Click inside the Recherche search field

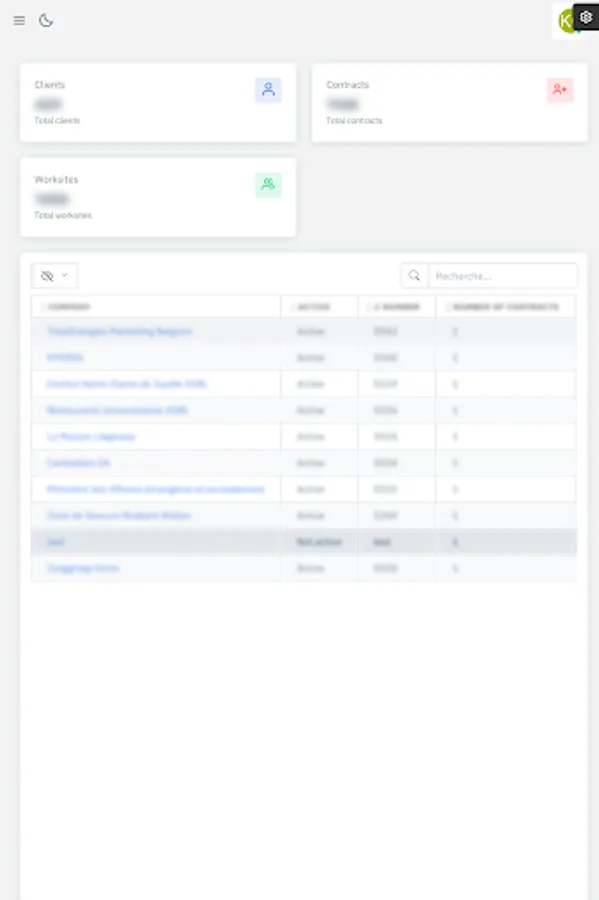pos(500,274)
